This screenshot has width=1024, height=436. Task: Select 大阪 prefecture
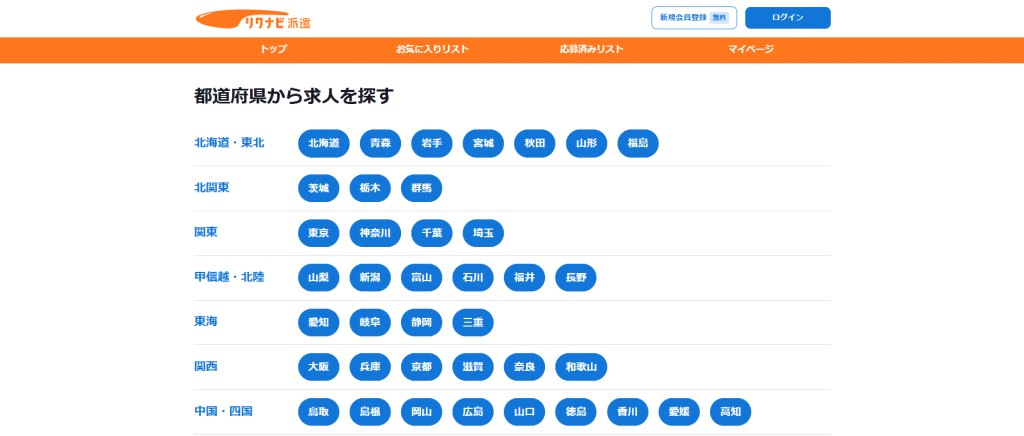[318, 367]
